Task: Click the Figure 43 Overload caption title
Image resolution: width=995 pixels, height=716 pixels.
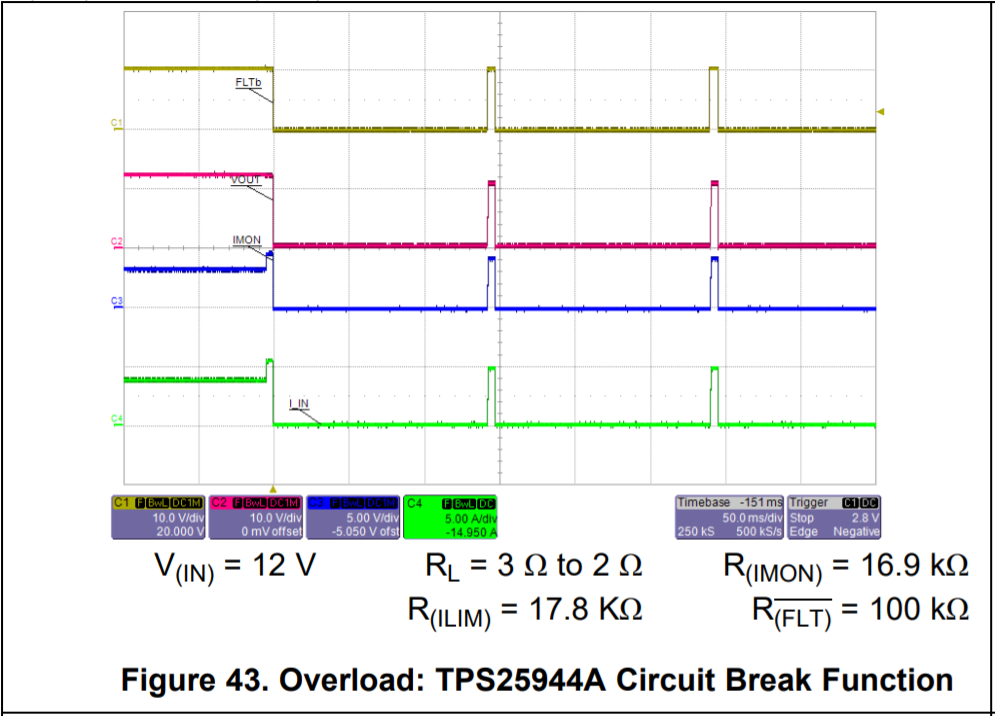Action: coord(537,679)
